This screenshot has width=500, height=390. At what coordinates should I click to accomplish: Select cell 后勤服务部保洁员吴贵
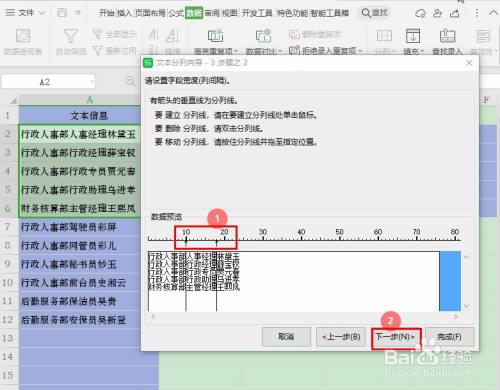click(89, 302)
